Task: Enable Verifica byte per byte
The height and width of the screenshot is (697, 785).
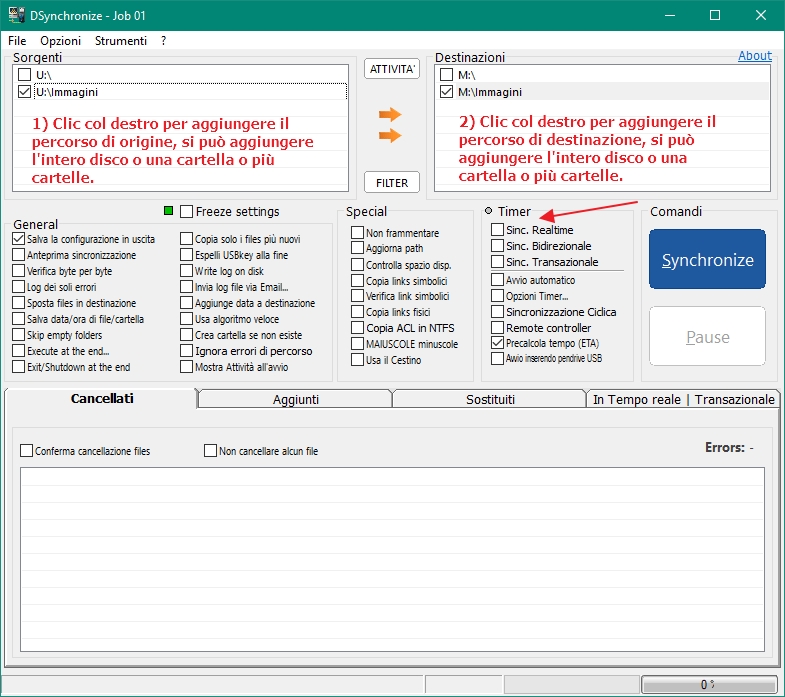Action: point(19,271)
